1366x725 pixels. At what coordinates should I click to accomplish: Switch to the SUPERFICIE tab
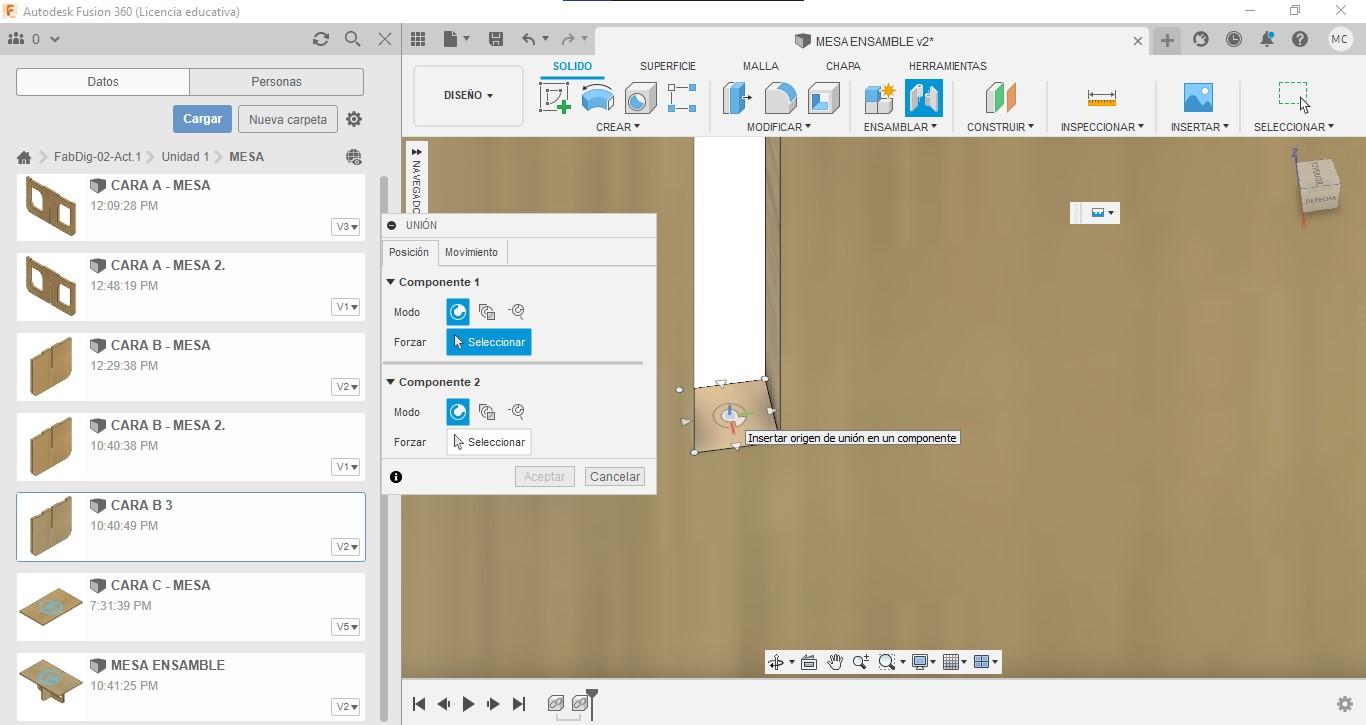point(668,66)
